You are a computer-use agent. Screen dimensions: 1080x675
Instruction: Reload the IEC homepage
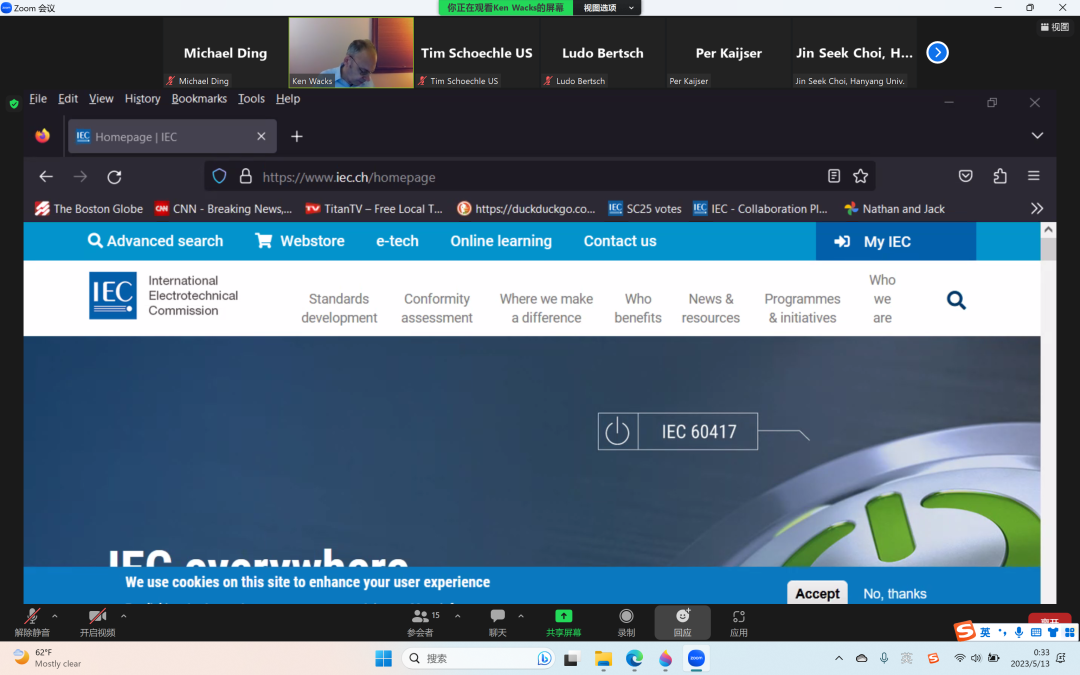coord(114,177)
